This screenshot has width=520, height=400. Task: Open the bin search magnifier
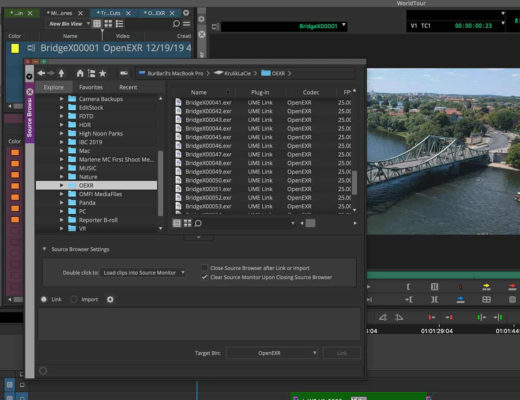pyautogui.click(x=176, y=24)
